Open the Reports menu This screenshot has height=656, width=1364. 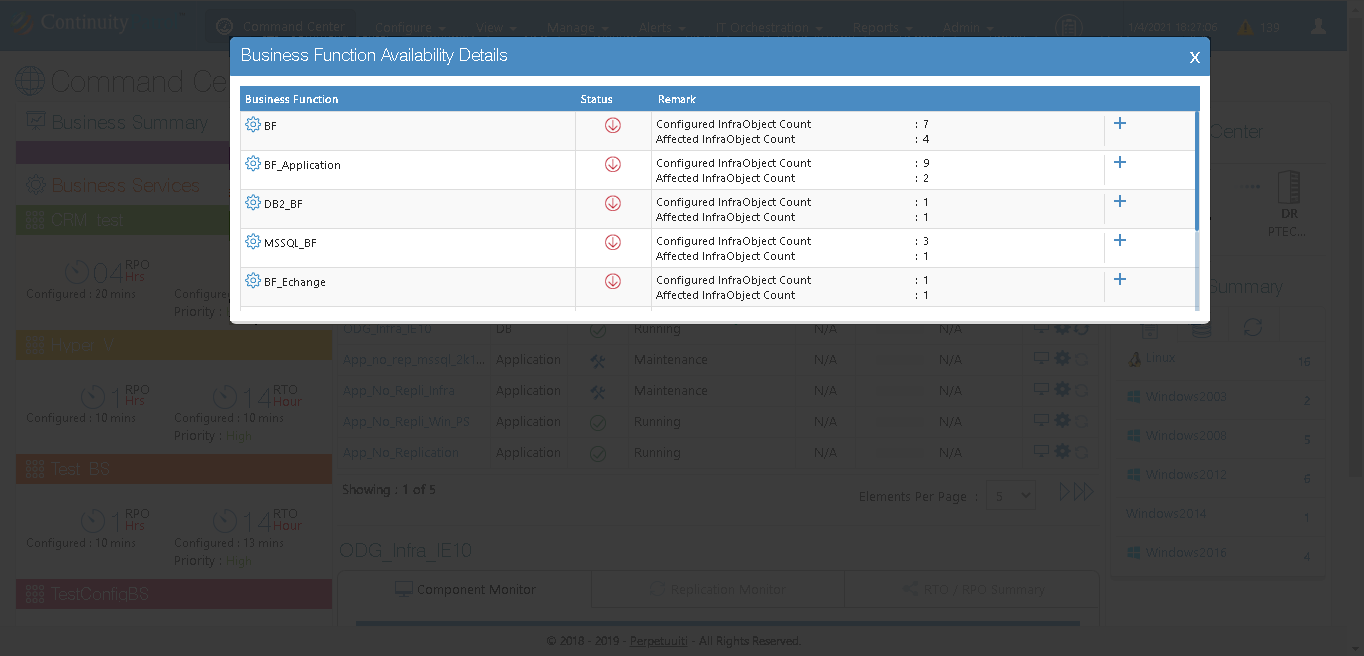pyautogui.click(x=881, y=28)
